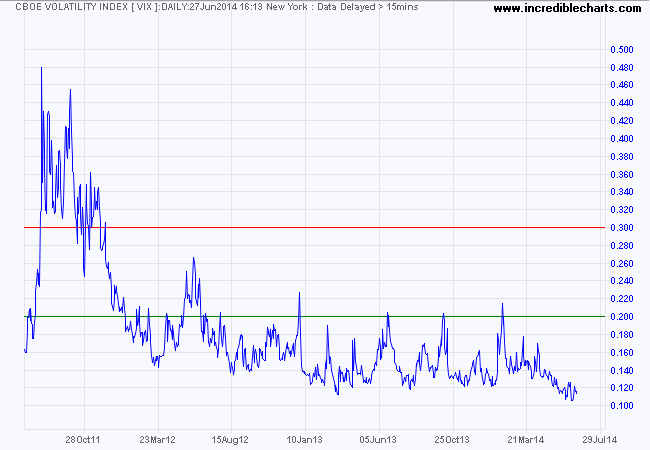Click the chart title 'CBOE VOLATILITY INDEX [ VIX ]'

pos(87,7)
